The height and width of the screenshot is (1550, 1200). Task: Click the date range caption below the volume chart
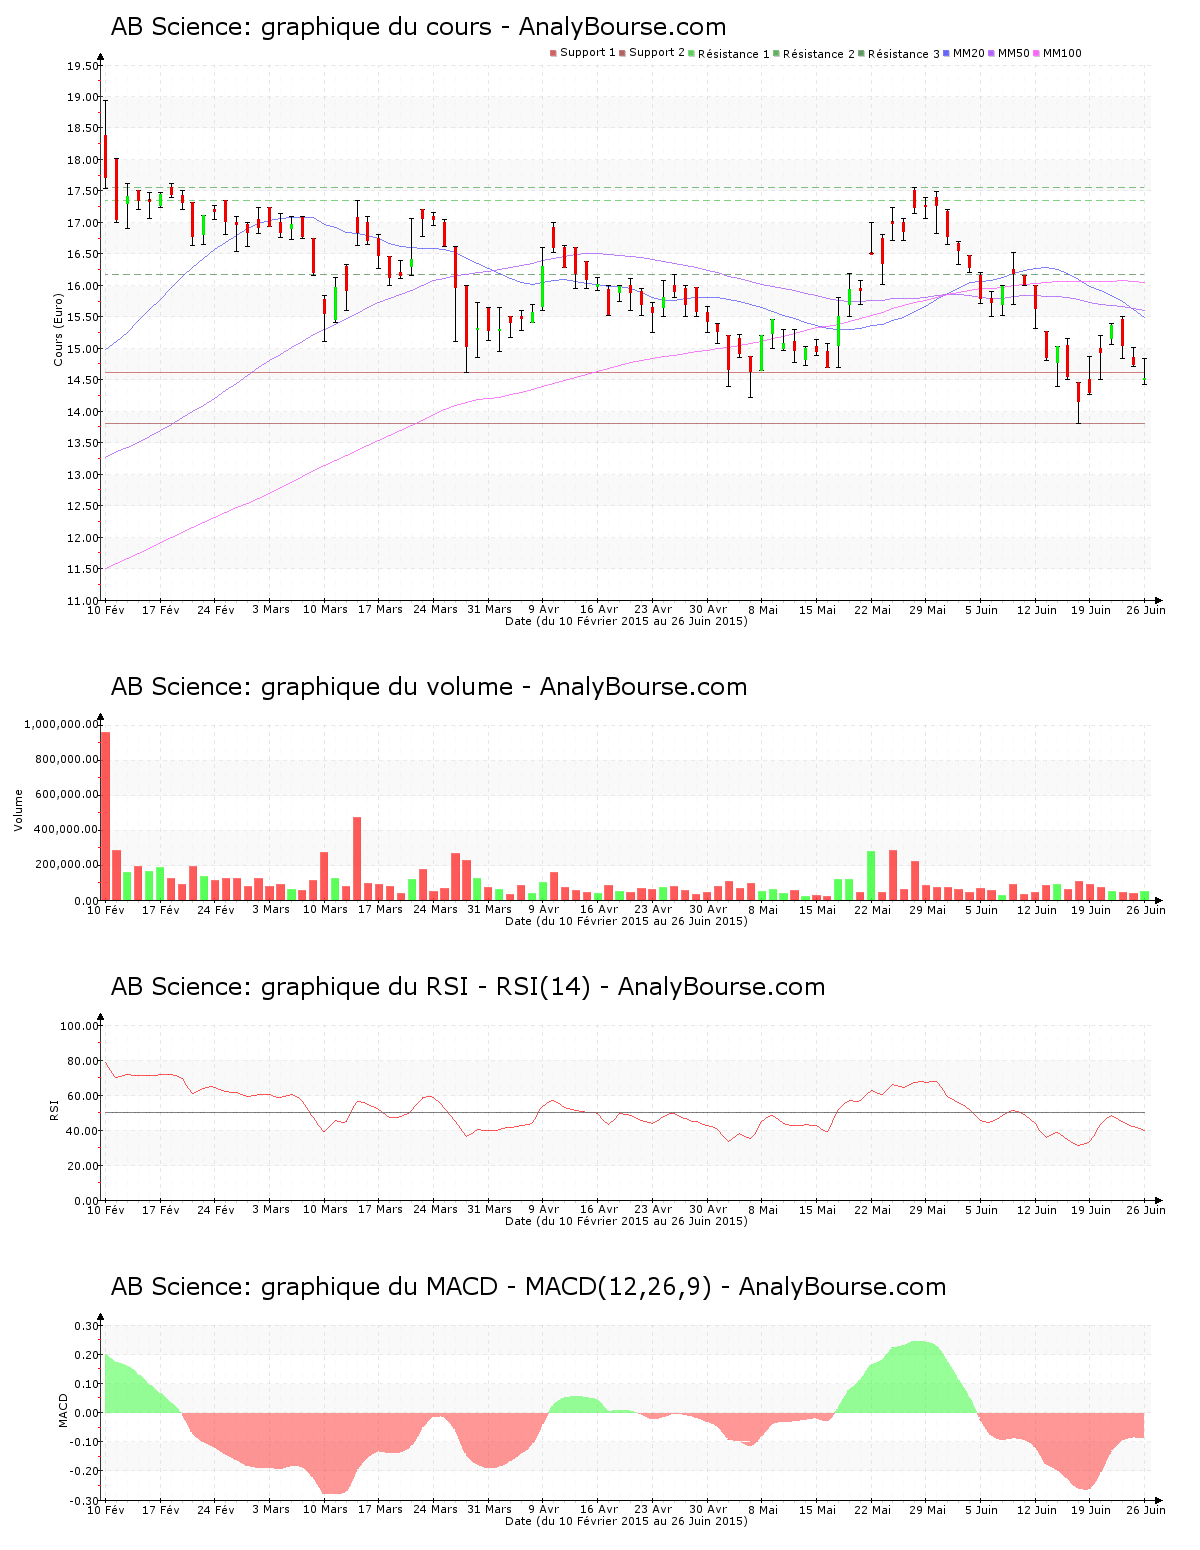point(626,921)
